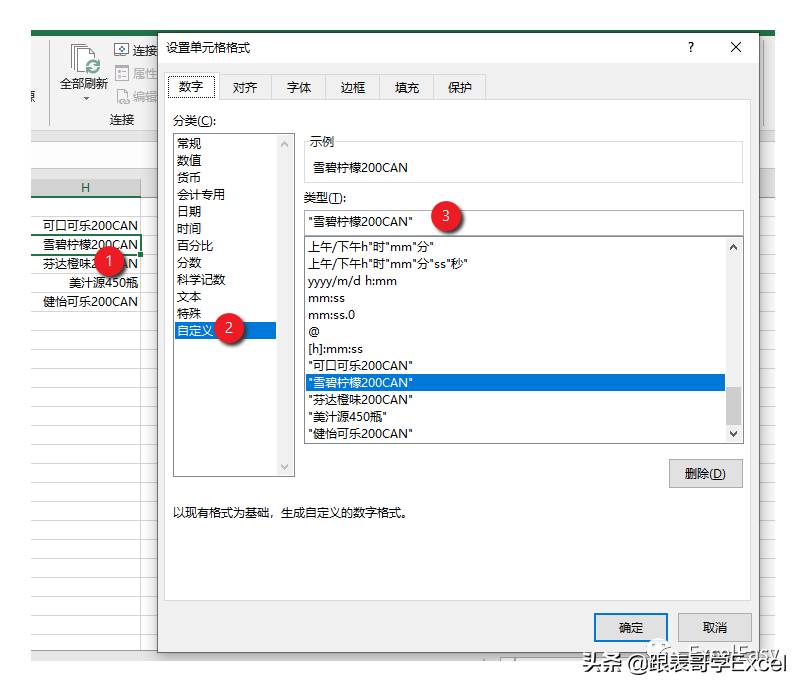Click type list scroll-down arrow

tap(734, 434)
